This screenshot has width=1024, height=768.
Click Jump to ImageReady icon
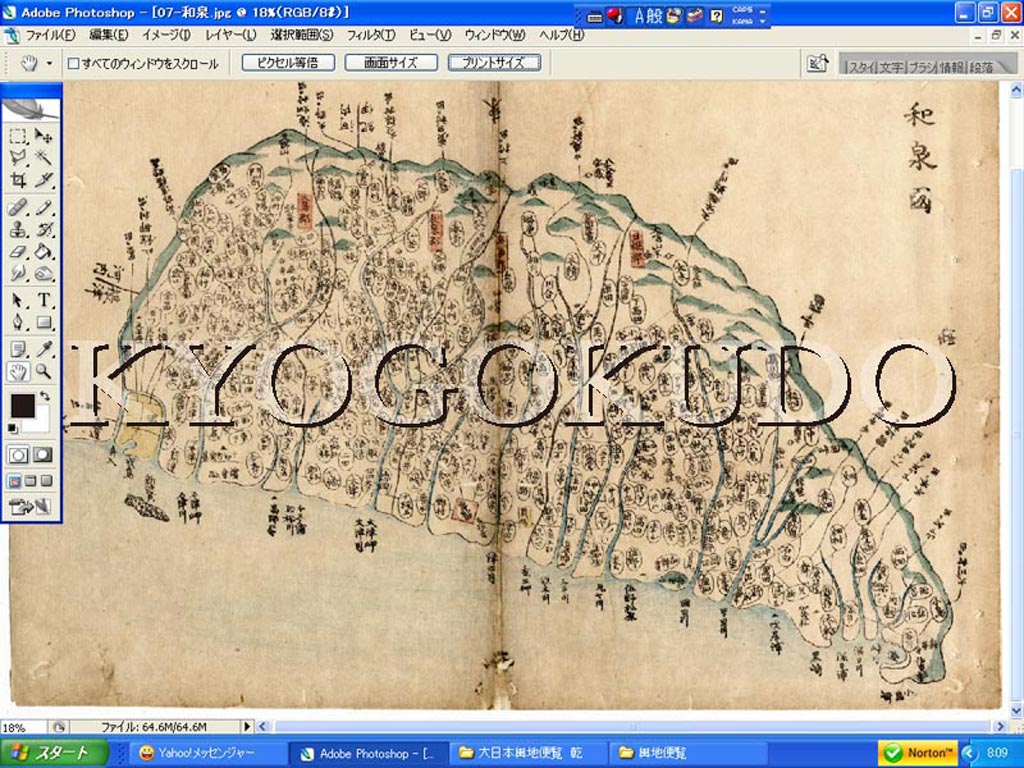point(29,506)
